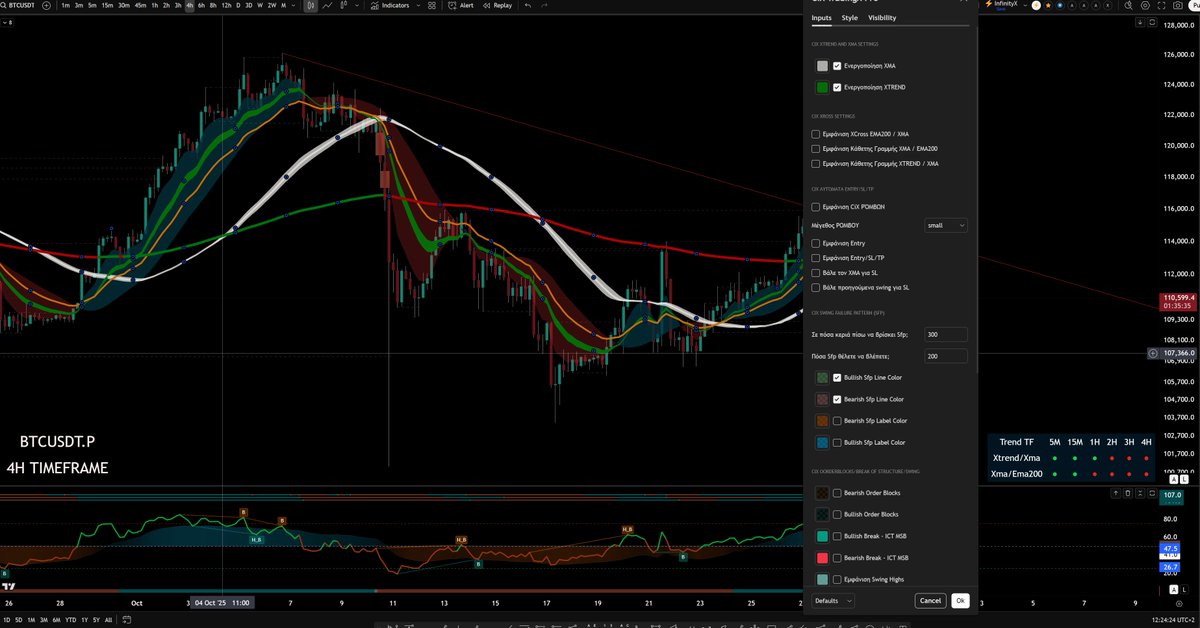
Task: Open Μέγεθος ΡΟΜΒΟΥ small dropdown
Action: tap(946, 226)
